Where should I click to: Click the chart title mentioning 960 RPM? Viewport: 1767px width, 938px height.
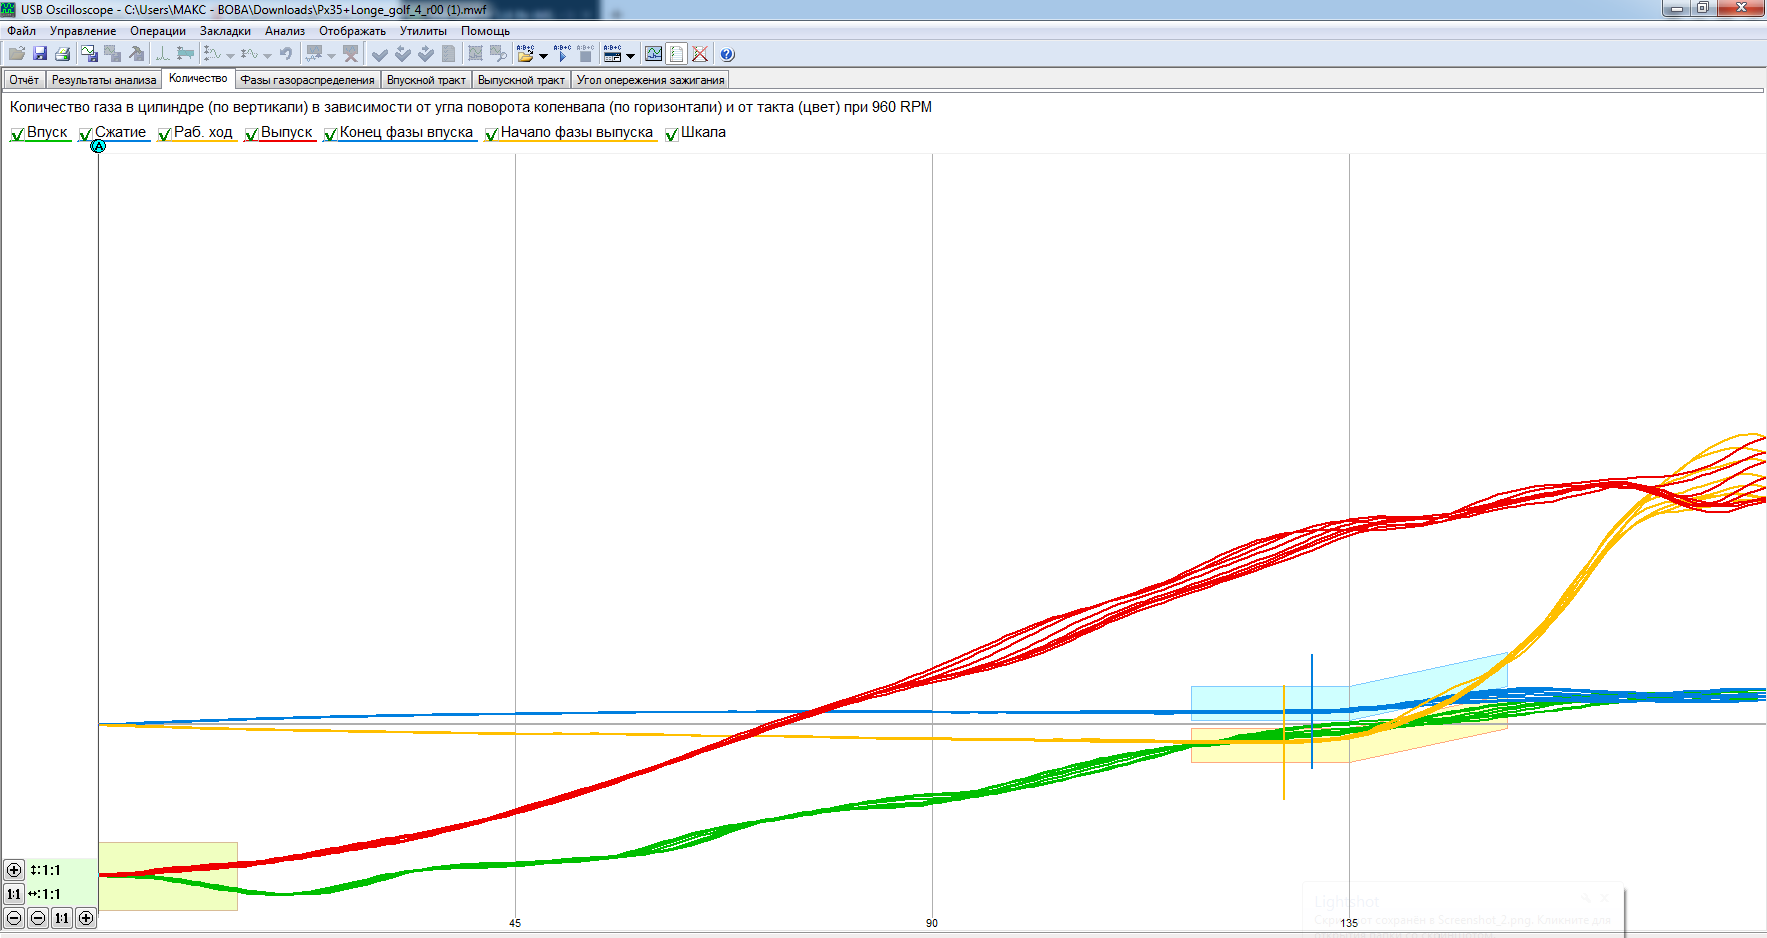click(471, 107)
